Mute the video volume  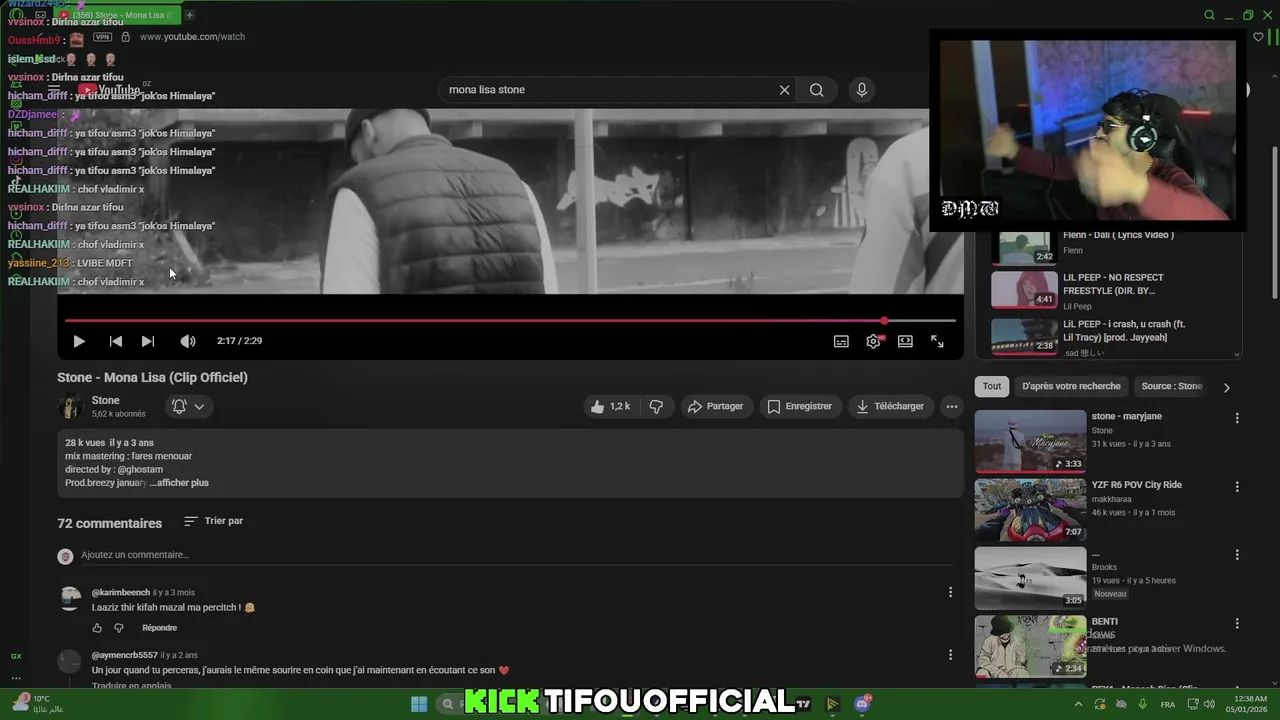(x=188, y=341)
